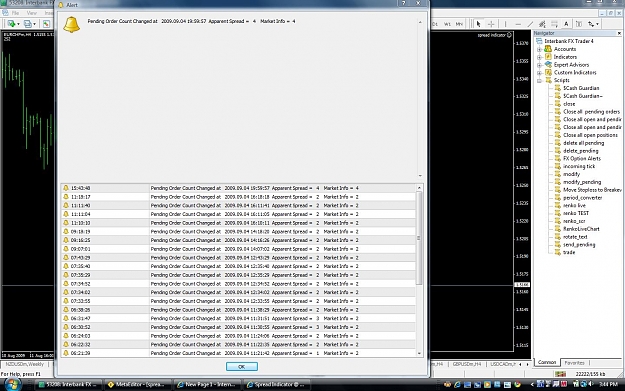Click OK to dismiss the Alert dialog
The height and width of the screenshot is (391, 625).
click(x=242, y=366)
